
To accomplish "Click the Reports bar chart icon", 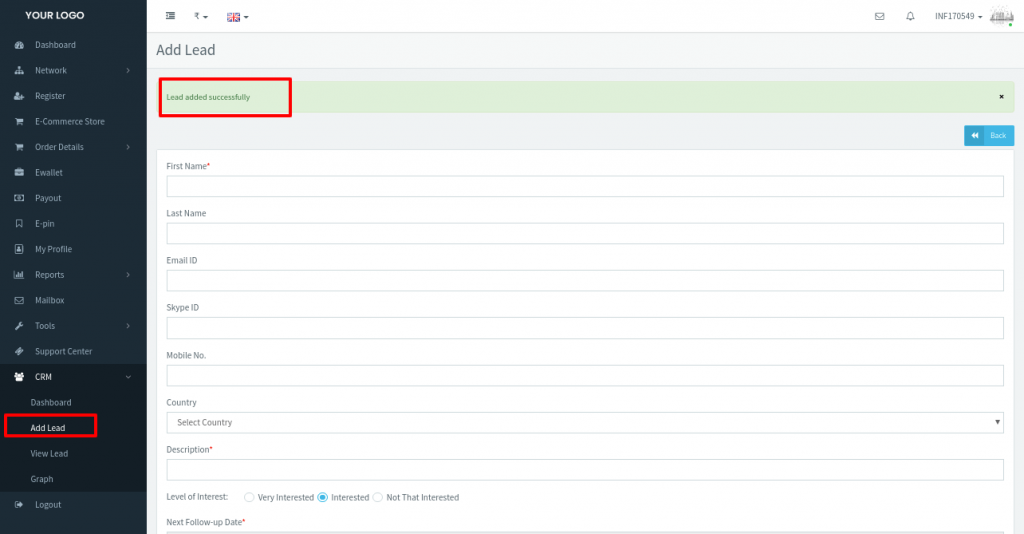I will pyautogui.click(x=19, y=275).
